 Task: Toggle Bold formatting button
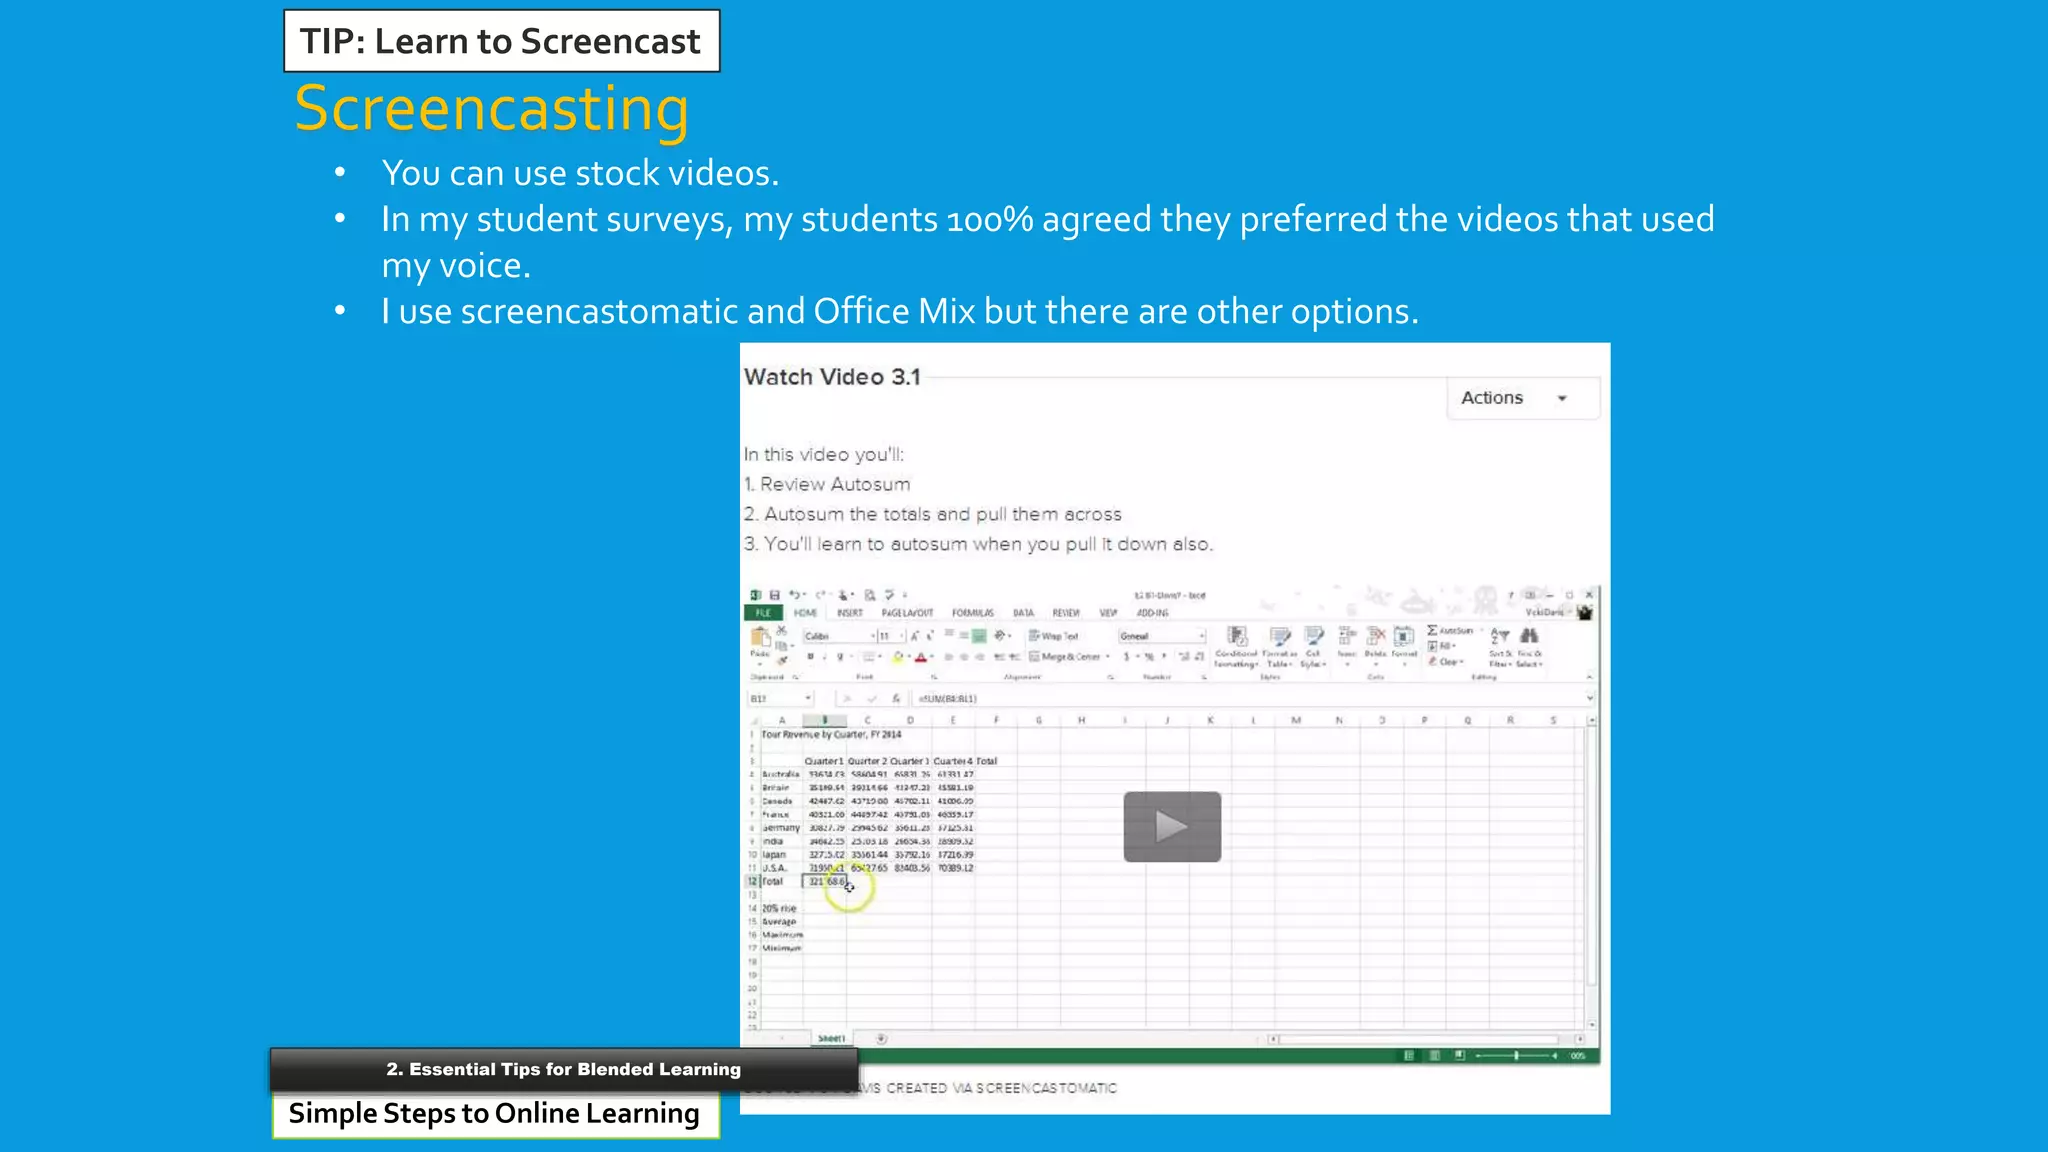(x=810, y=657)
